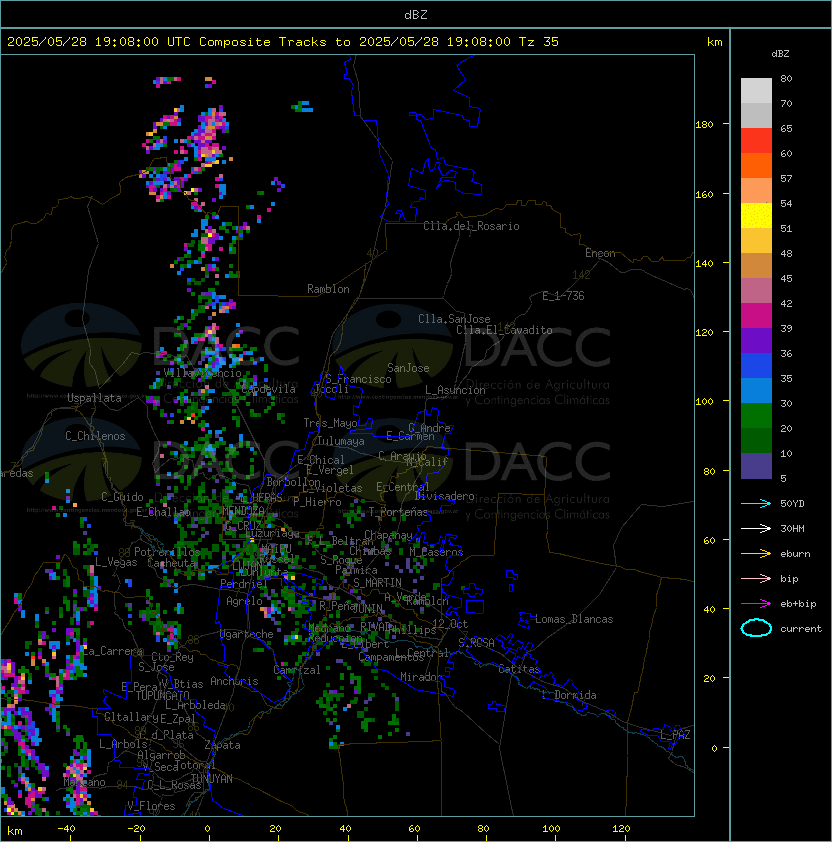The image size is (832, 842).
Task: Click the 'C_Guido' place label
Action: [122, 497]
